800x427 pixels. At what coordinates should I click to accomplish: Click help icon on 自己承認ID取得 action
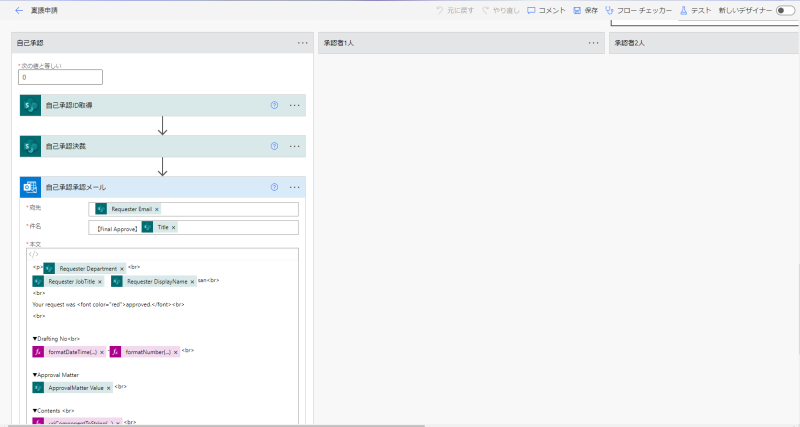coord(274,105)
